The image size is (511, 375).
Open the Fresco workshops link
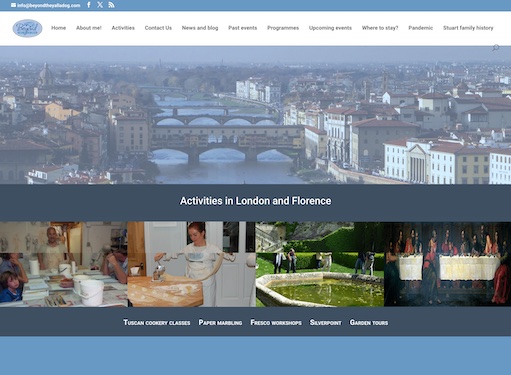coord(276,322)
